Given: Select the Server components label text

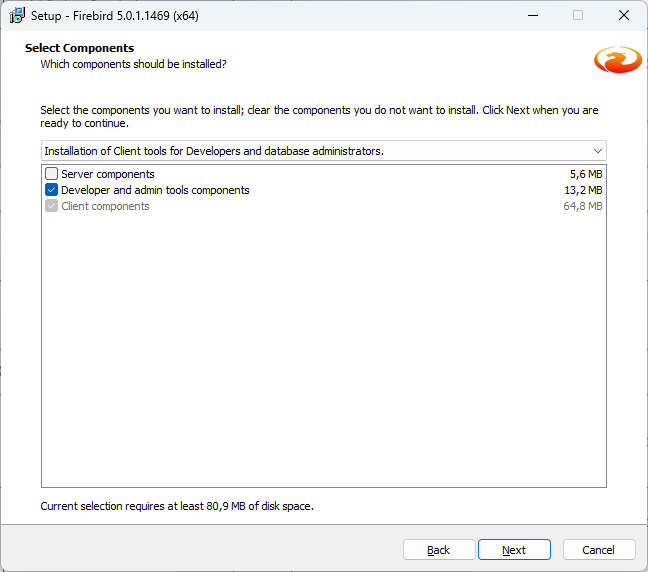Looking at the screenshot, I should [108, 174].
